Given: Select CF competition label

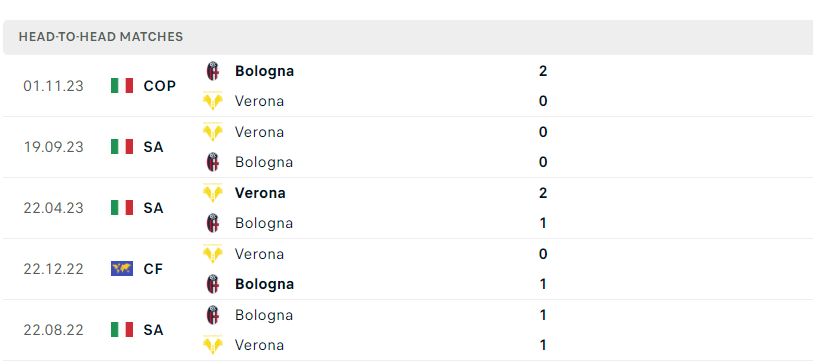Looking at the screenshot, I should pos(153,269).
